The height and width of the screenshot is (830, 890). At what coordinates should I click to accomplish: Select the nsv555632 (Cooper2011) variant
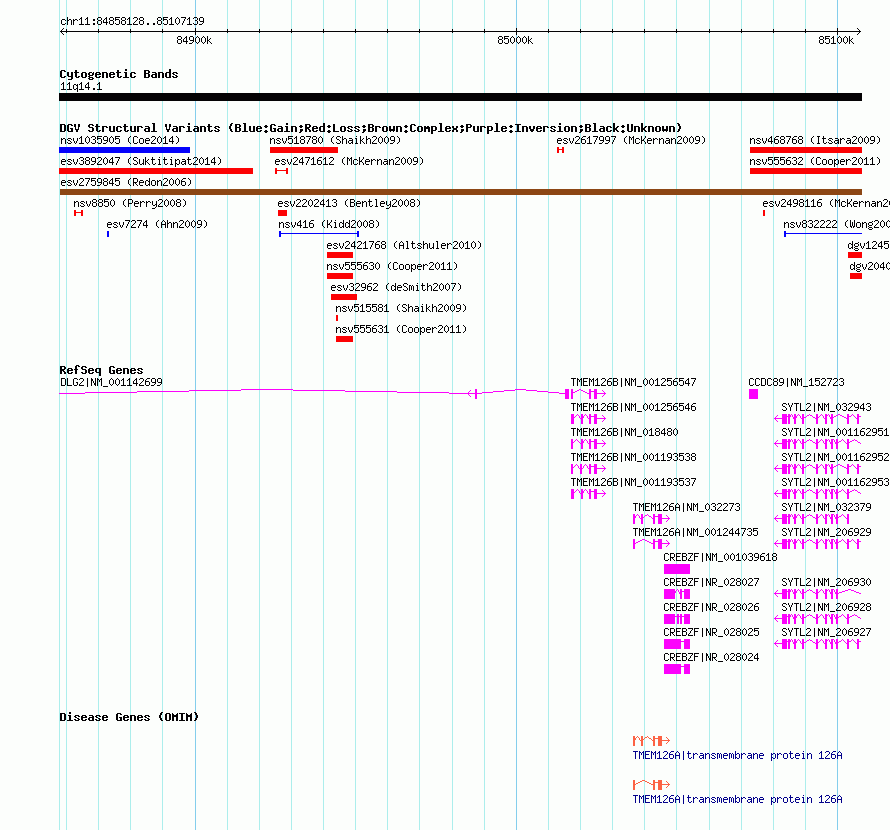[805, 171]
